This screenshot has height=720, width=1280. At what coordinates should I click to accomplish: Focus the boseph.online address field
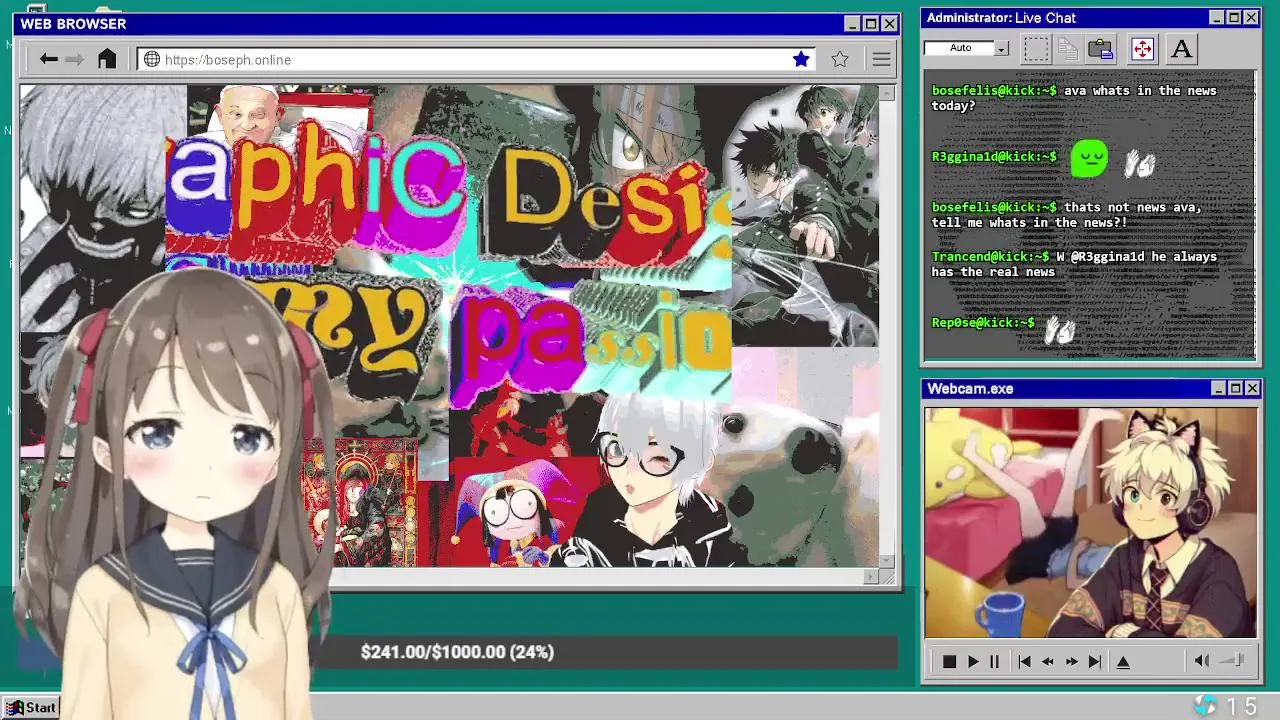pyautogui.click(x=477, y=60)
